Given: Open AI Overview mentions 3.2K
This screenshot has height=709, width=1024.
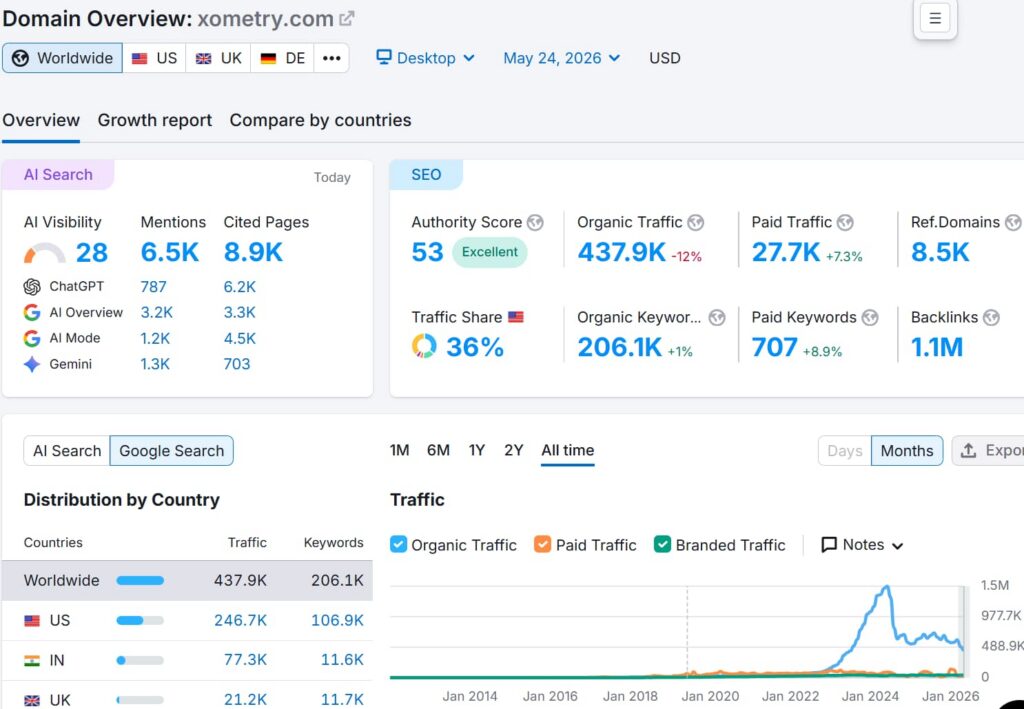Looking at the screenshot, I should pyautogui.click(x=157, y=313).
